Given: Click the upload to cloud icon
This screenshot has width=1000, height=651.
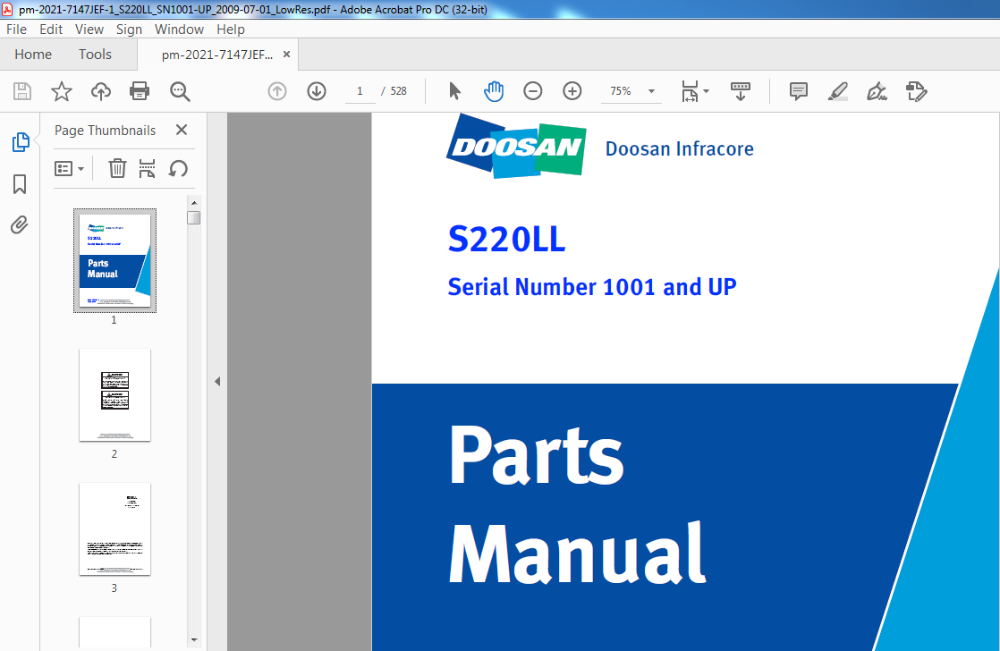Looking at the screenshot, I should [100, 92].
